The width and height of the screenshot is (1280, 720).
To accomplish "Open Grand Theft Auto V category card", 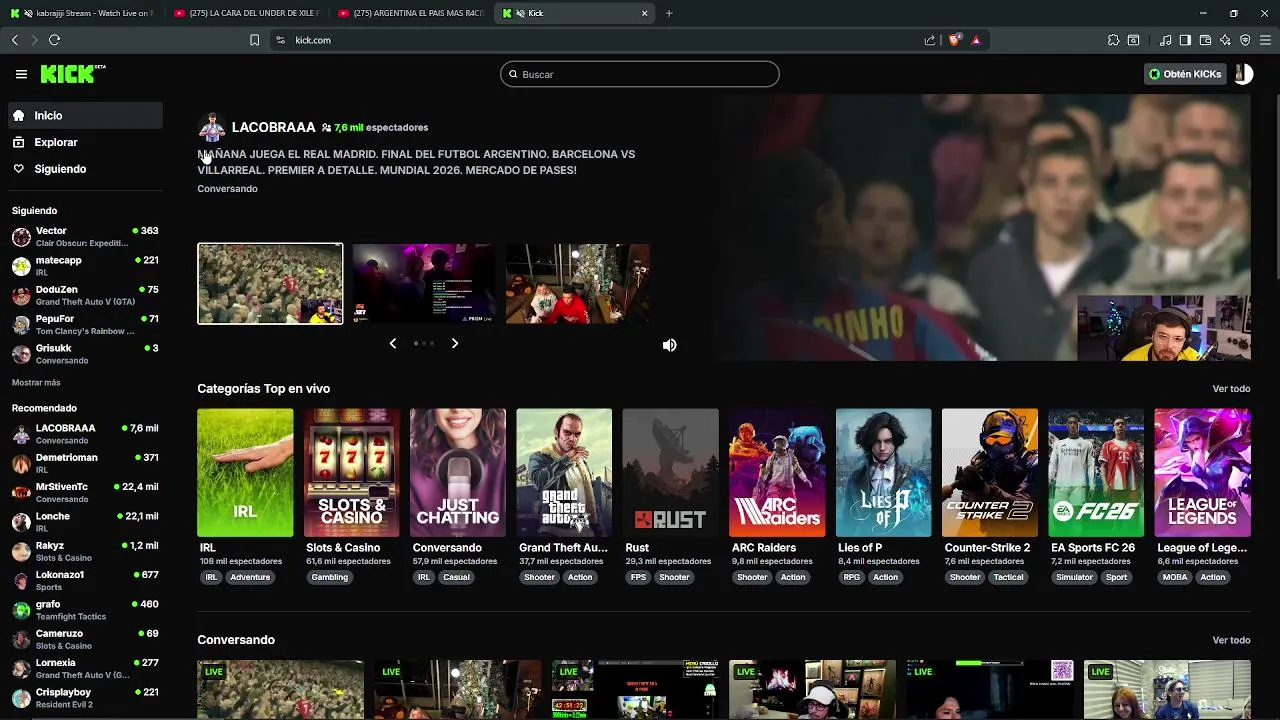I will click(564, 472).
